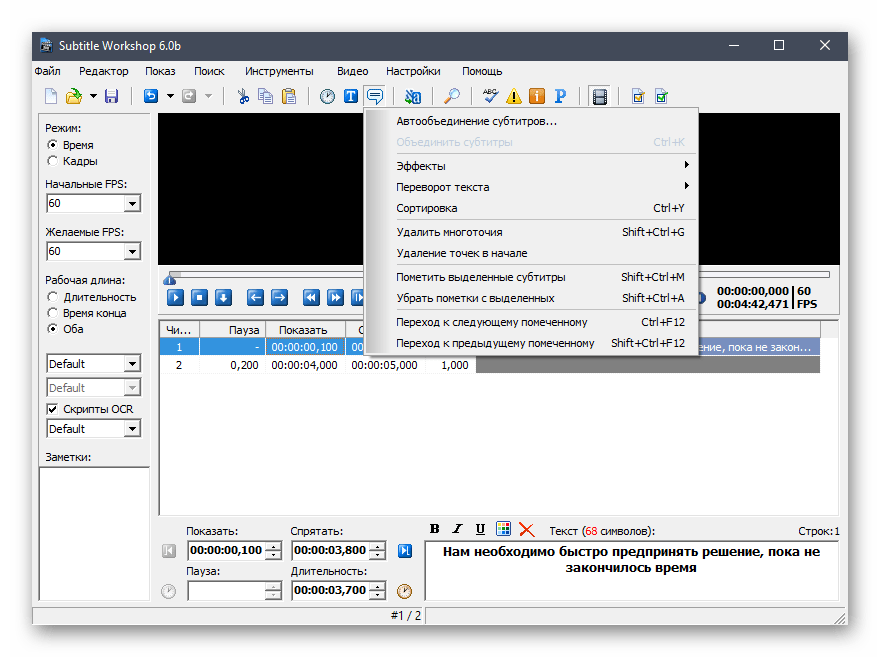
Task: Expand the Желаемые FPS dropdown
Action: pyautogui.click(x=132, y=251)
